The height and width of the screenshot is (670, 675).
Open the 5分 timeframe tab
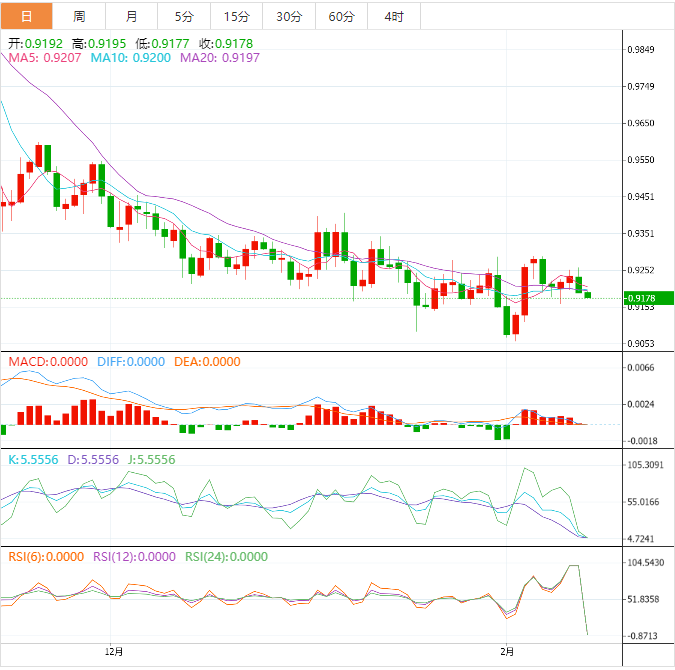(184, 16)
